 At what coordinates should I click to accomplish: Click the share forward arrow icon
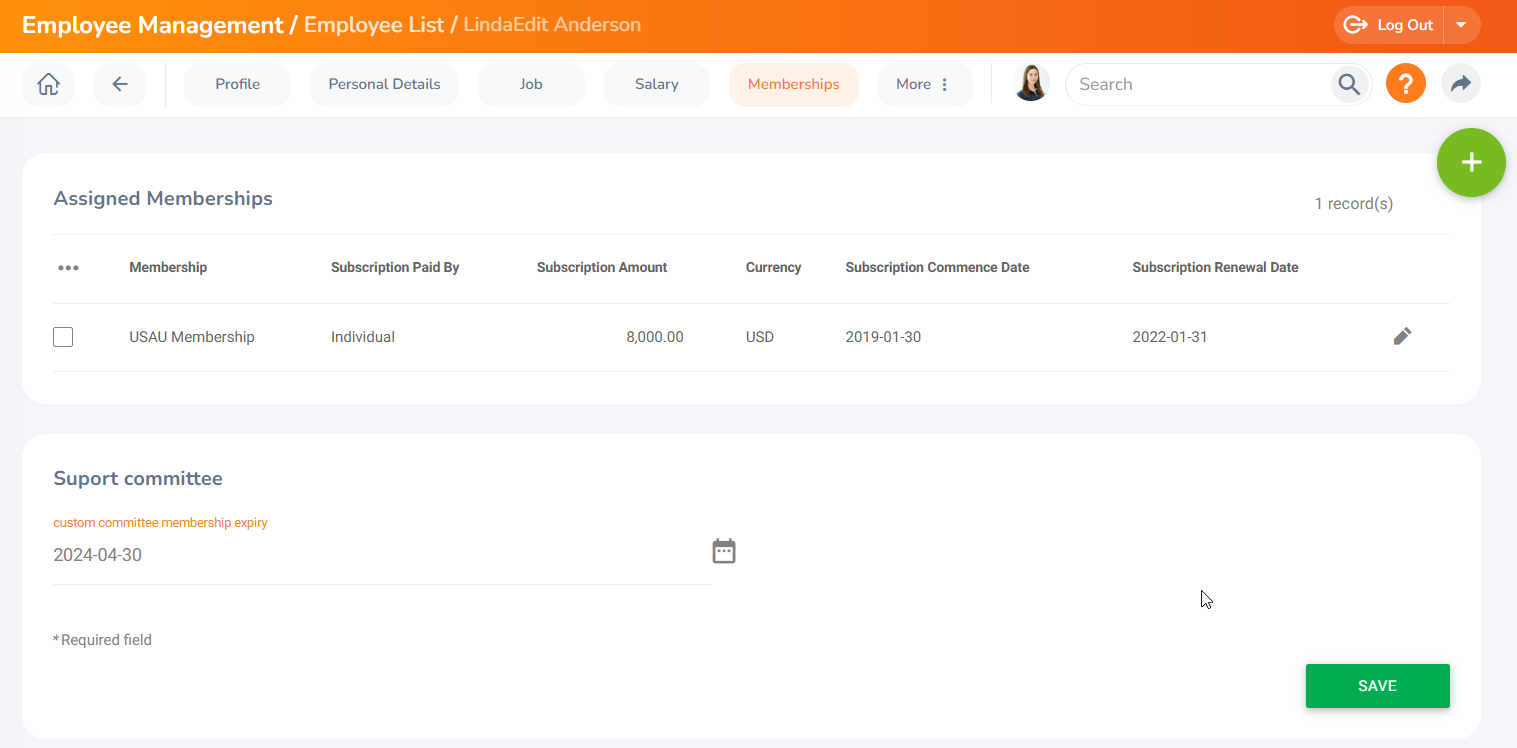pyautogui.click(x=1460, y=84)
